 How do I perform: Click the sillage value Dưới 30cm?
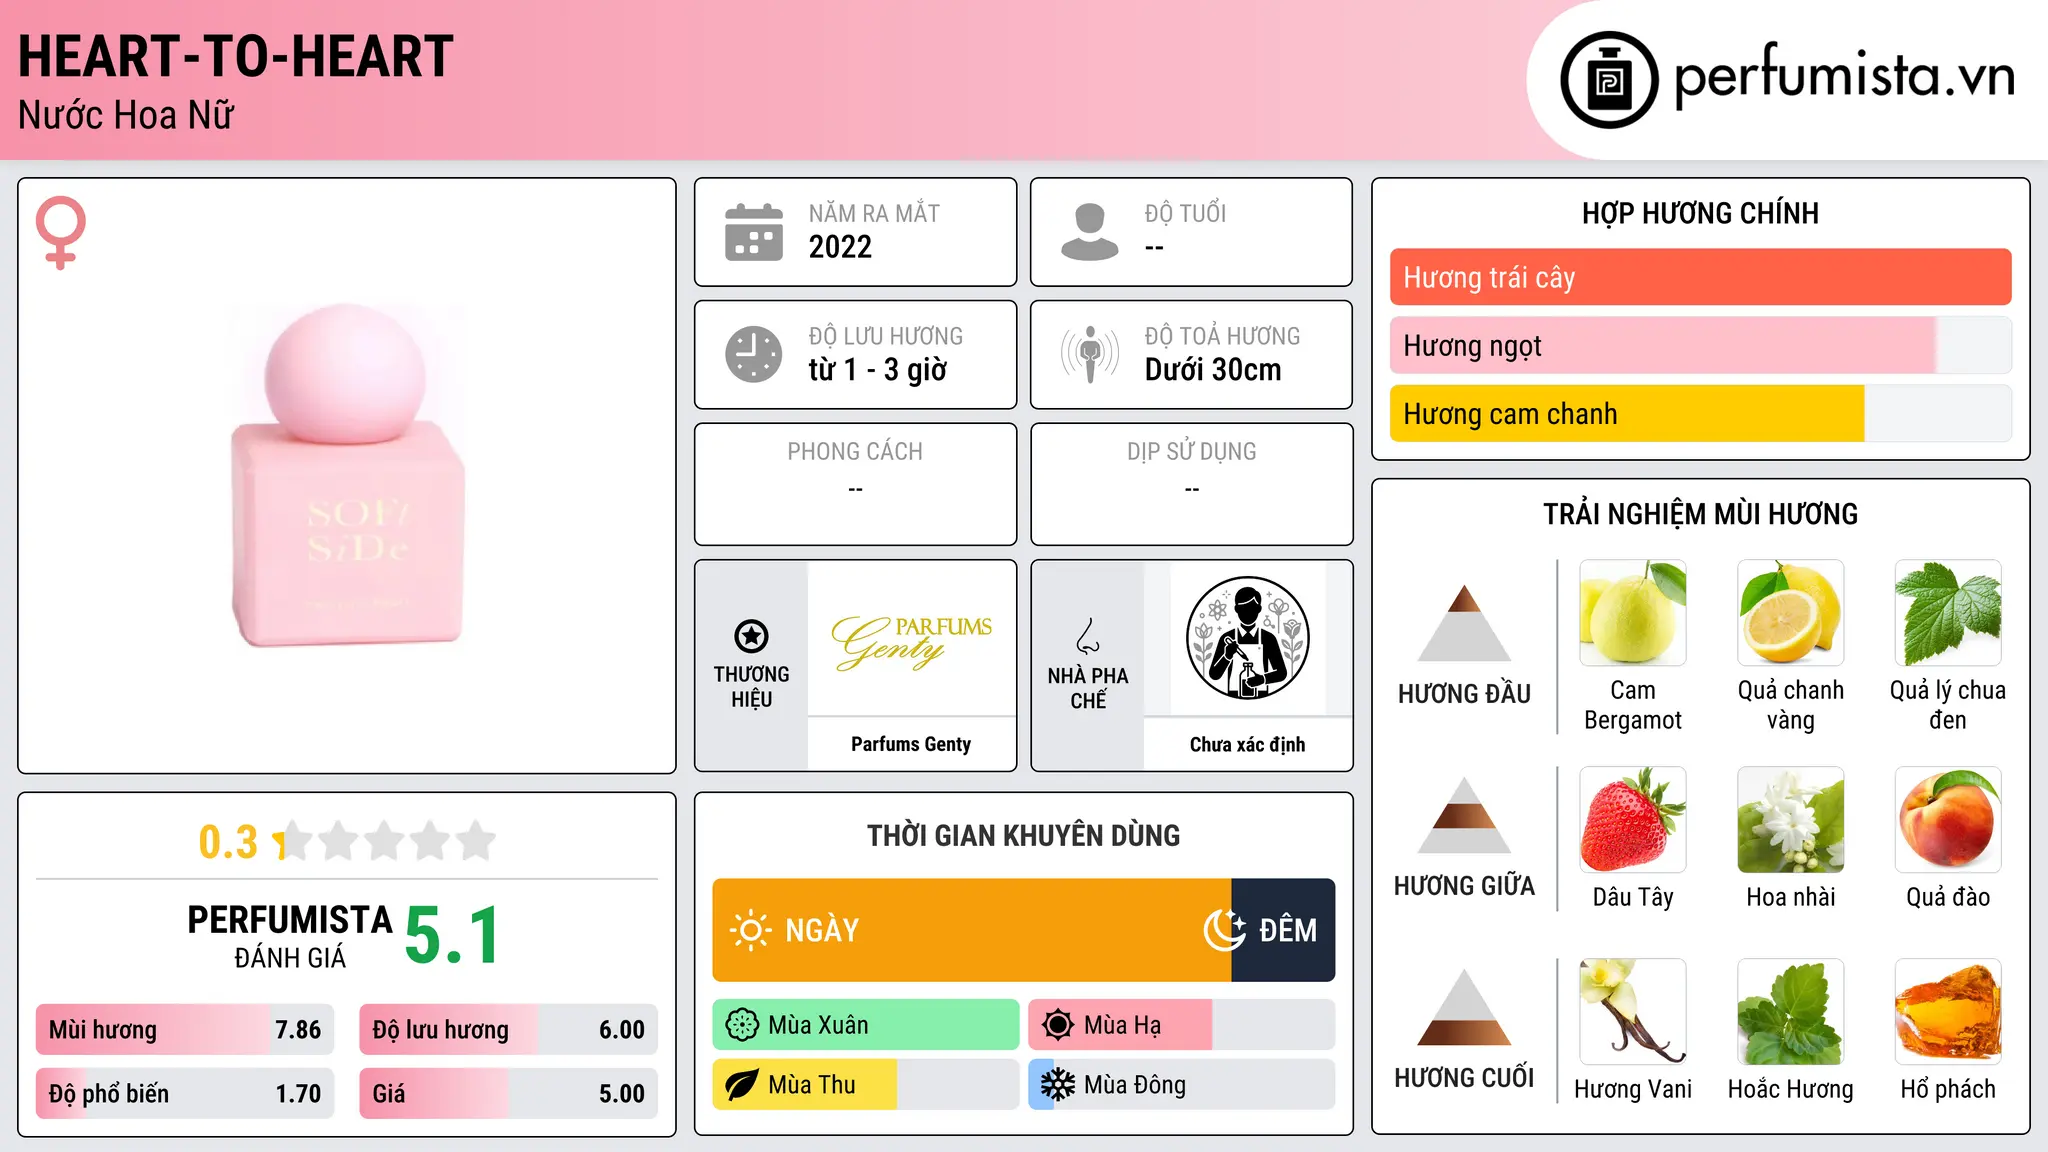[1213, 370]
